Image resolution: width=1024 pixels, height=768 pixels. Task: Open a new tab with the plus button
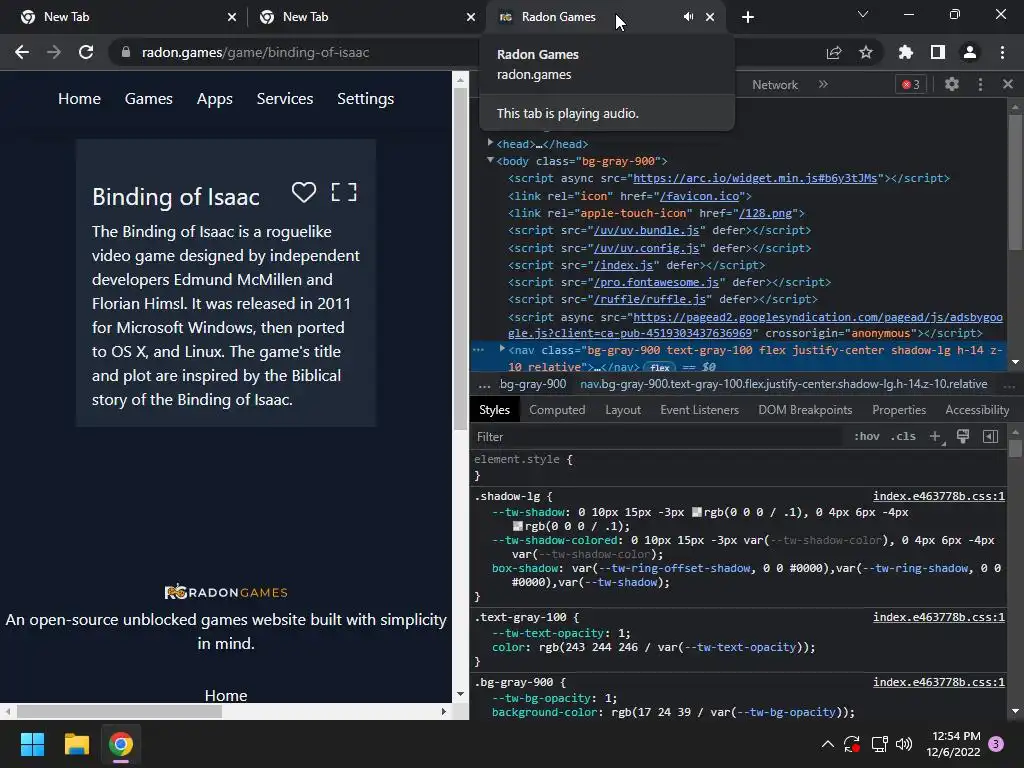pyautogui.click(x=748, y=17)
